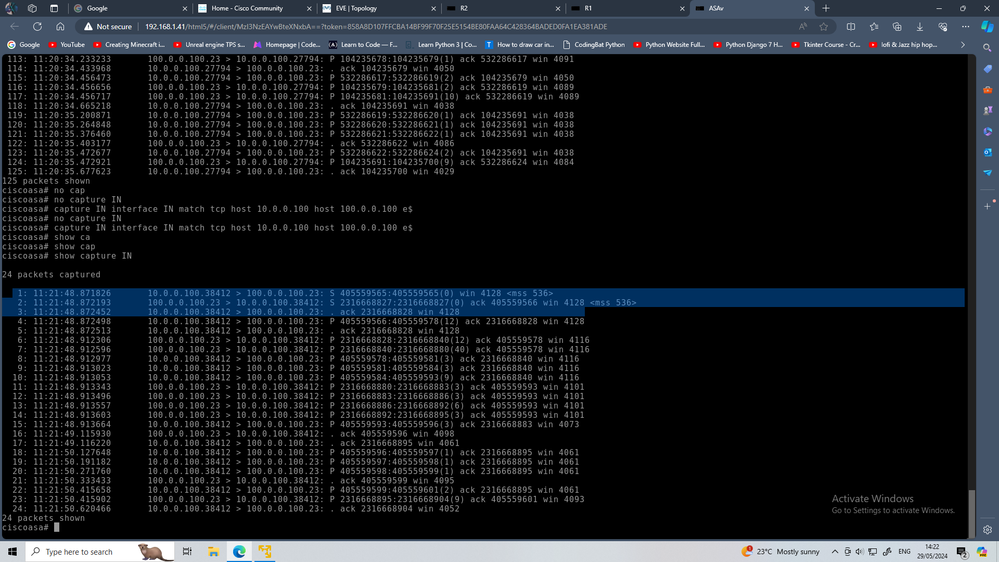Open sidebar Shopping tag icon
This screenshot has width=999, height=562.
click(988, 69)
